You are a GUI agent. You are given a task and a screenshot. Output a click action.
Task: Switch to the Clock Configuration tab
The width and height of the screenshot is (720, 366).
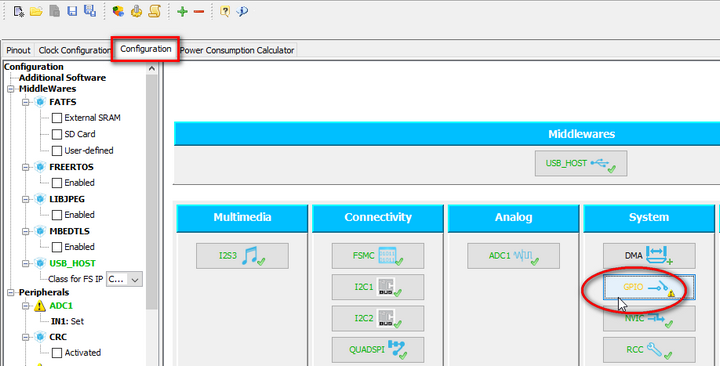coord(74,50)
